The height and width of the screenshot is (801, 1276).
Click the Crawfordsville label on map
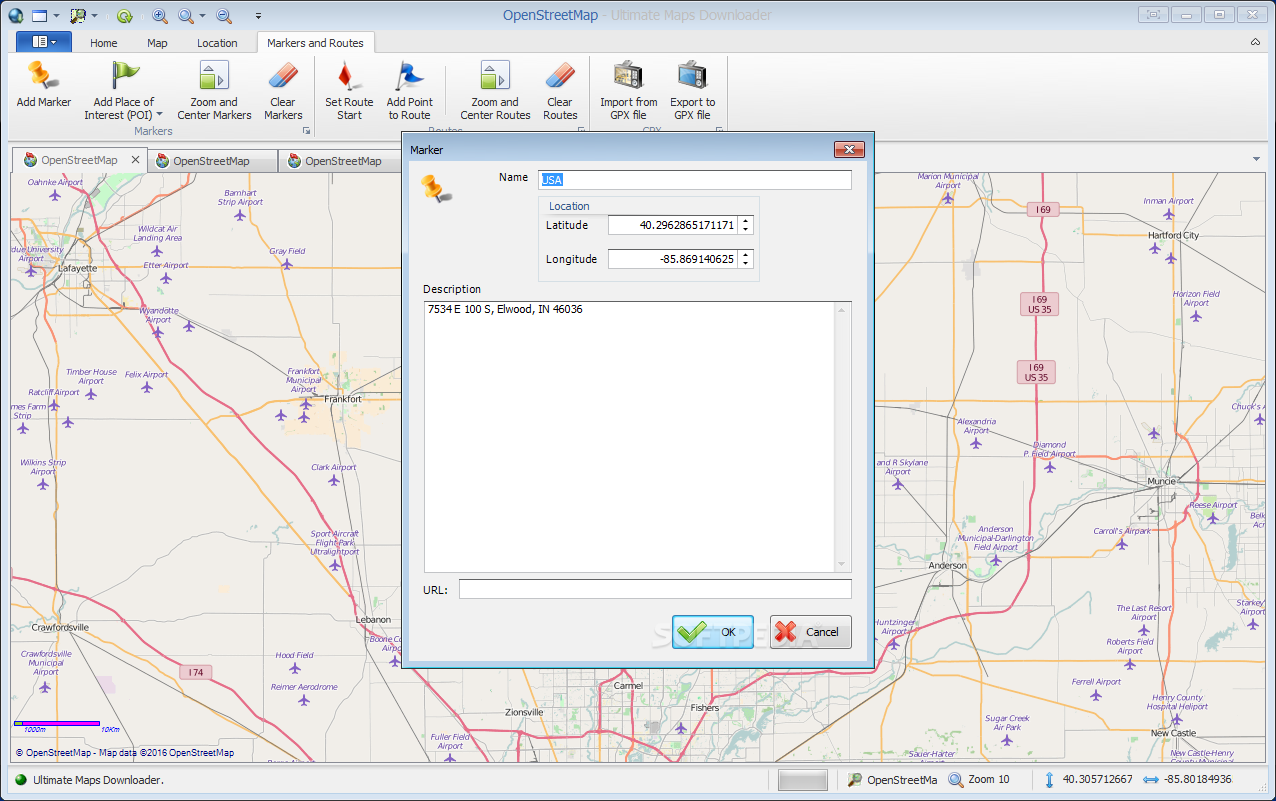click(60, 627)
